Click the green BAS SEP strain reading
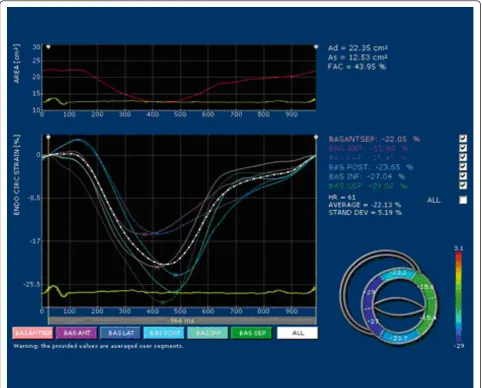Viewport: 482px width, 388px height. [368, 186]
